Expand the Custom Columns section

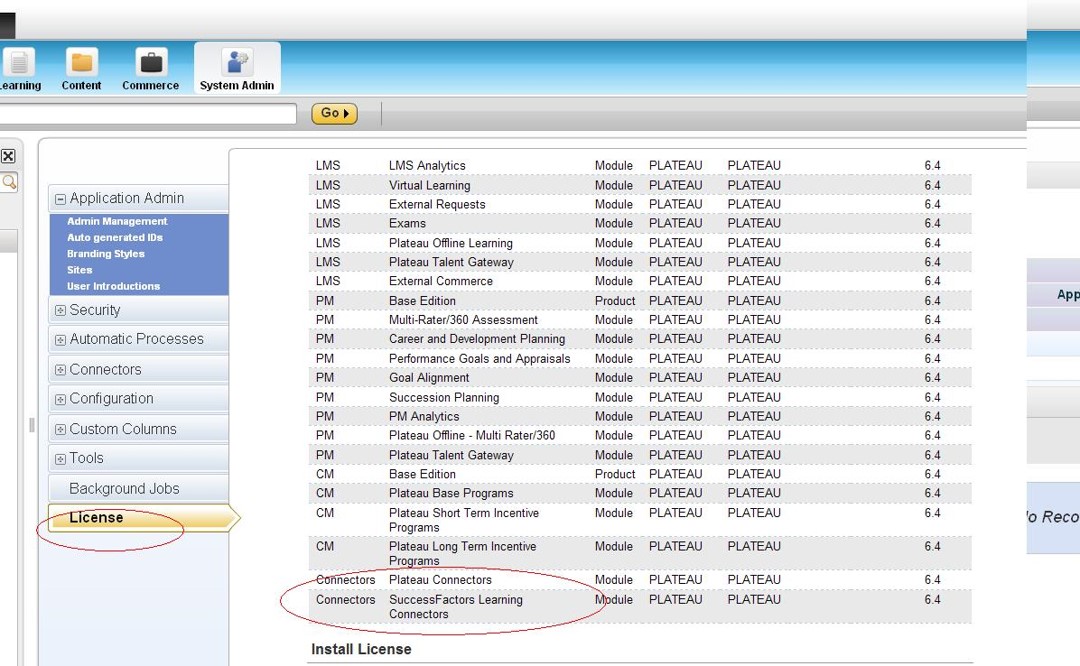(x=61, y=430)
